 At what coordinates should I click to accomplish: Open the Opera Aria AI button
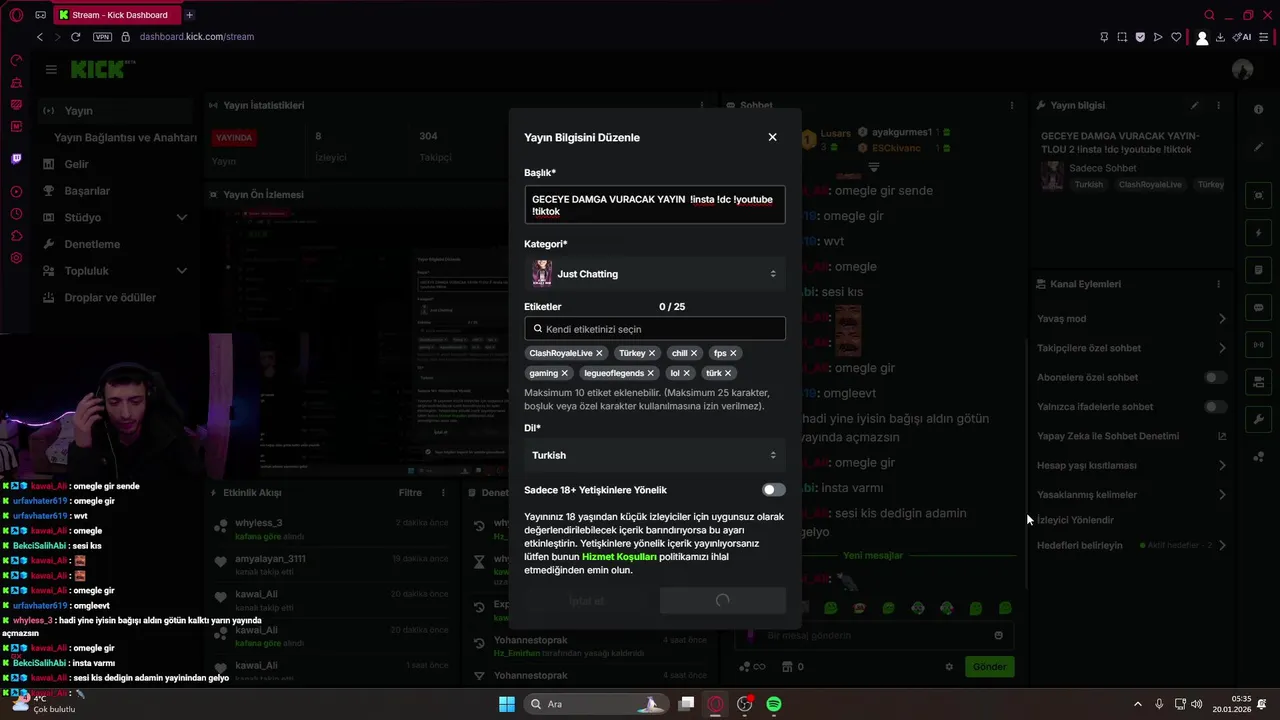1244,37
